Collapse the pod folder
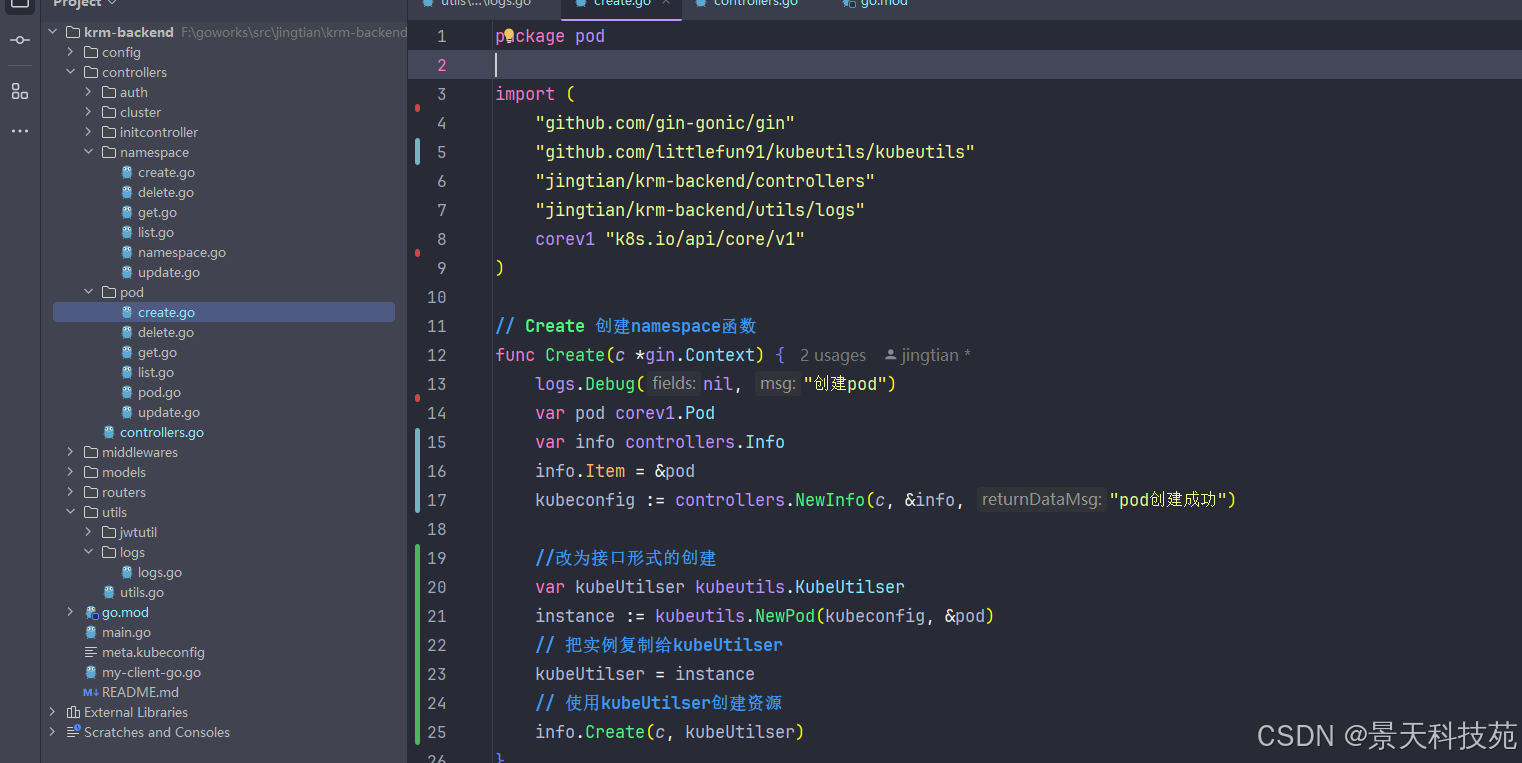Viewport: 1522px width, 763px height. coord(88,292)
